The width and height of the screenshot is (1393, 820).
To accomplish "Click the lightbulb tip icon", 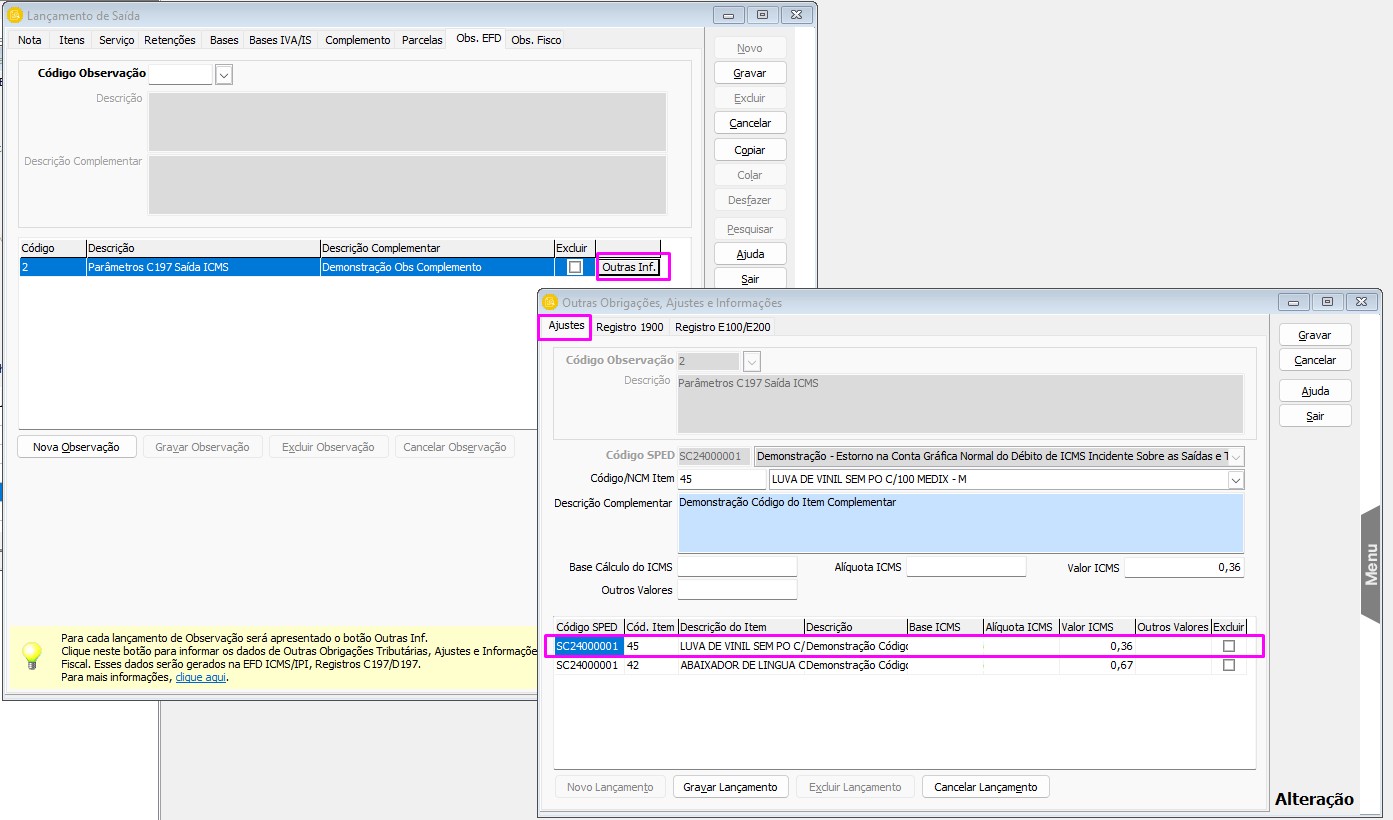I will [x=32, y=656].
